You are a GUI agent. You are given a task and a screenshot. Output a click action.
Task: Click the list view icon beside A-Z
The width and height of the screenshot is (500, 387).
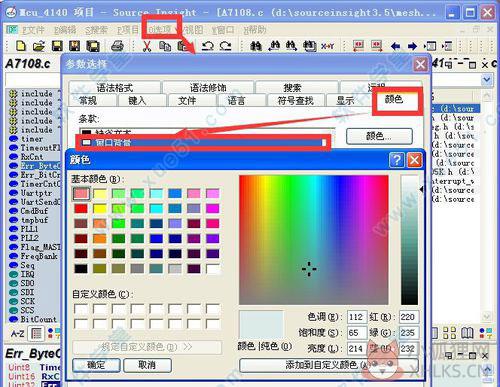click(x=36, y=333)
